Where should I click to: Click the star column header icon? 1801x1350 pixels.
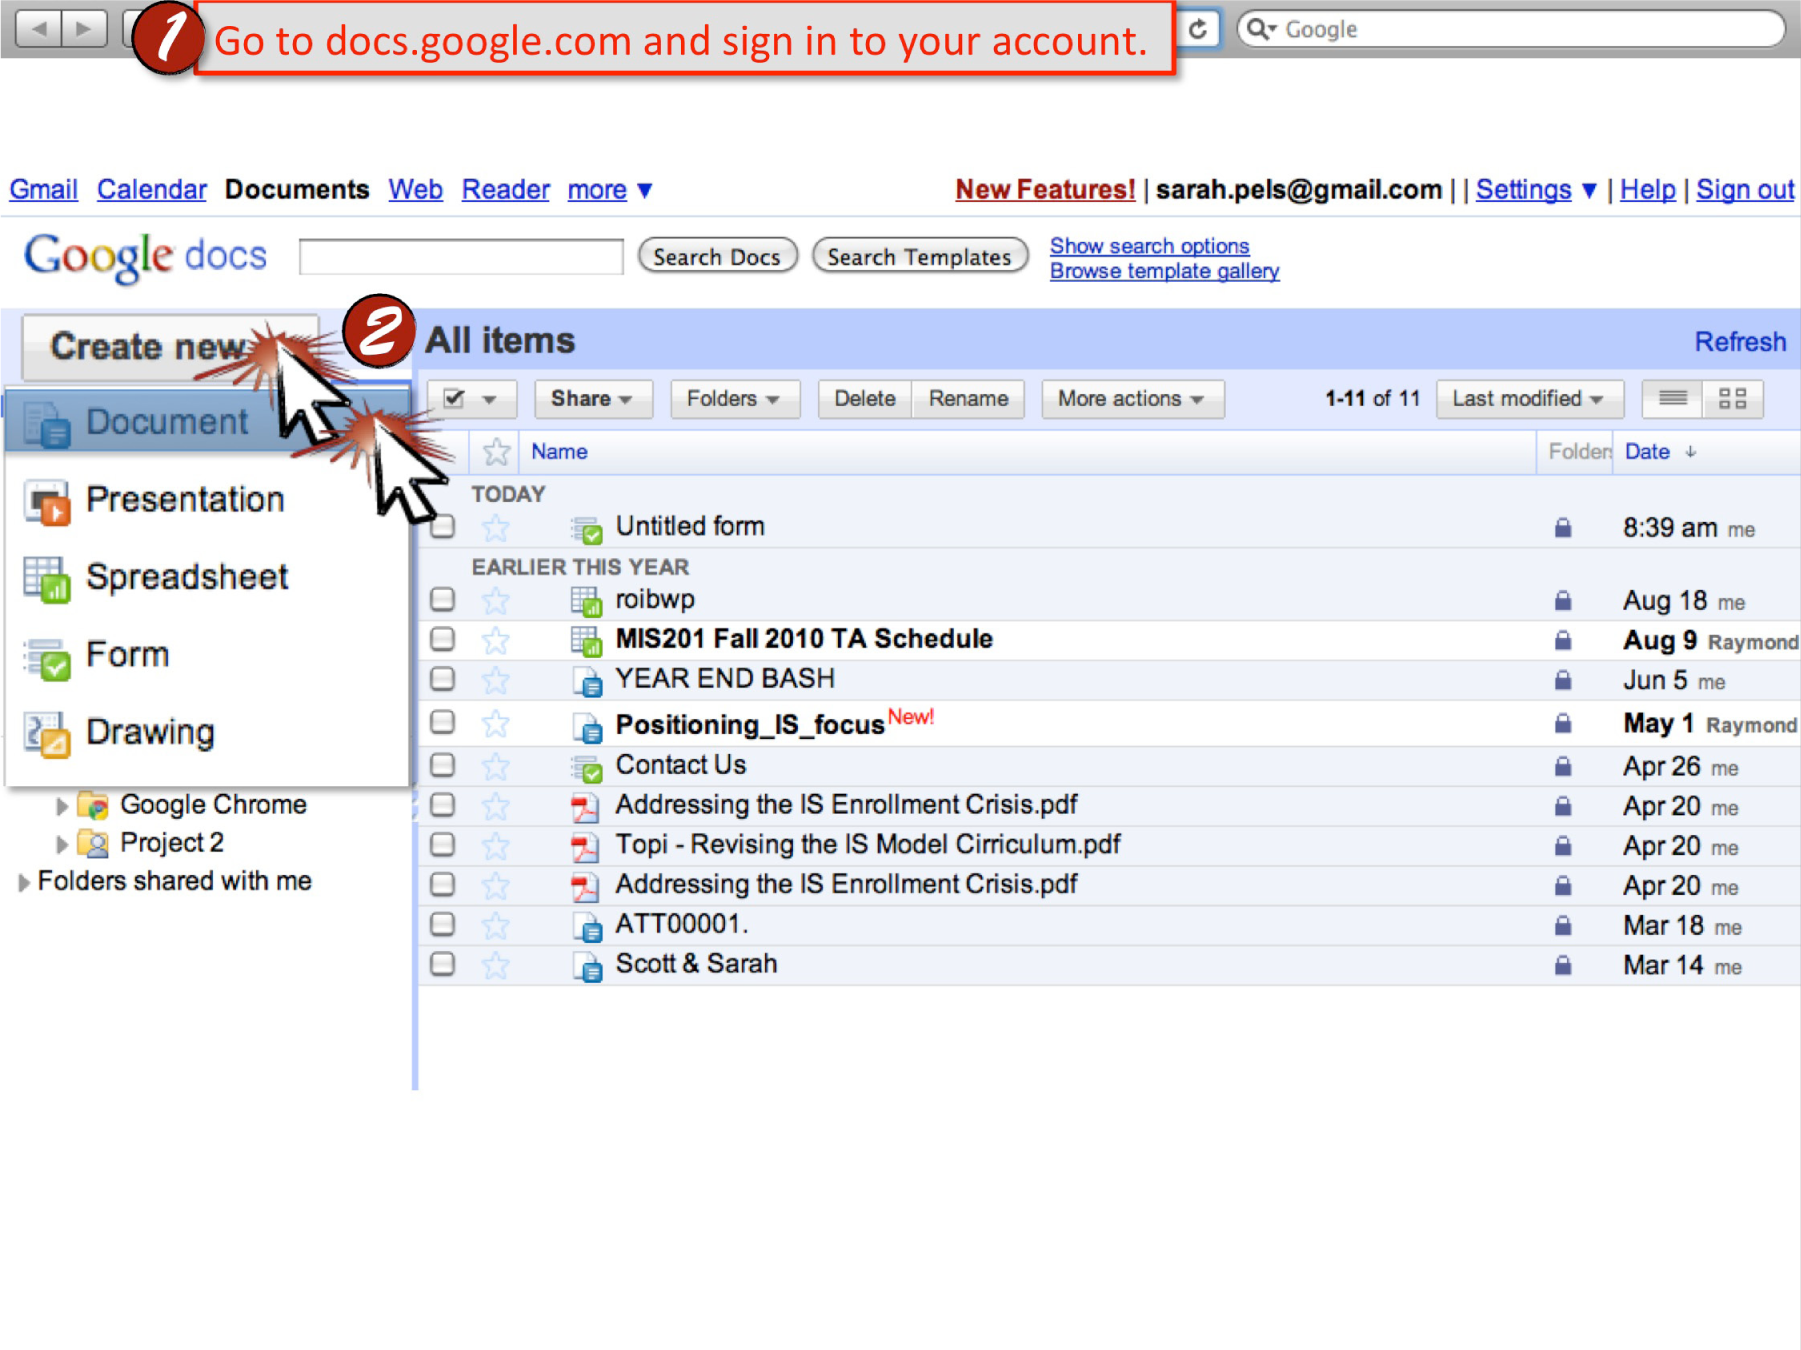click(496, 452)
